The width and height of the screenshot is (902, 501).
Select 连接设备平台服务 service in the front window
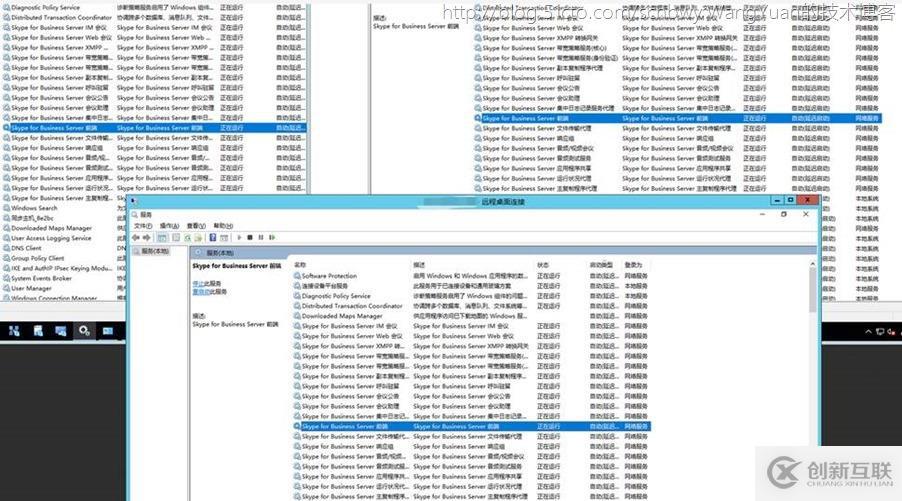pos(325,286)
